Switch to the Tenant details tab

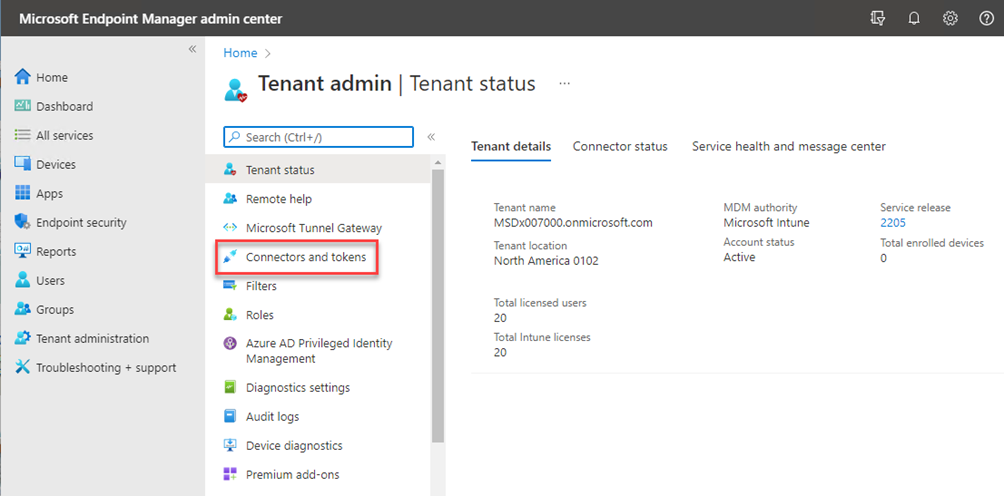tap(511, 147)
